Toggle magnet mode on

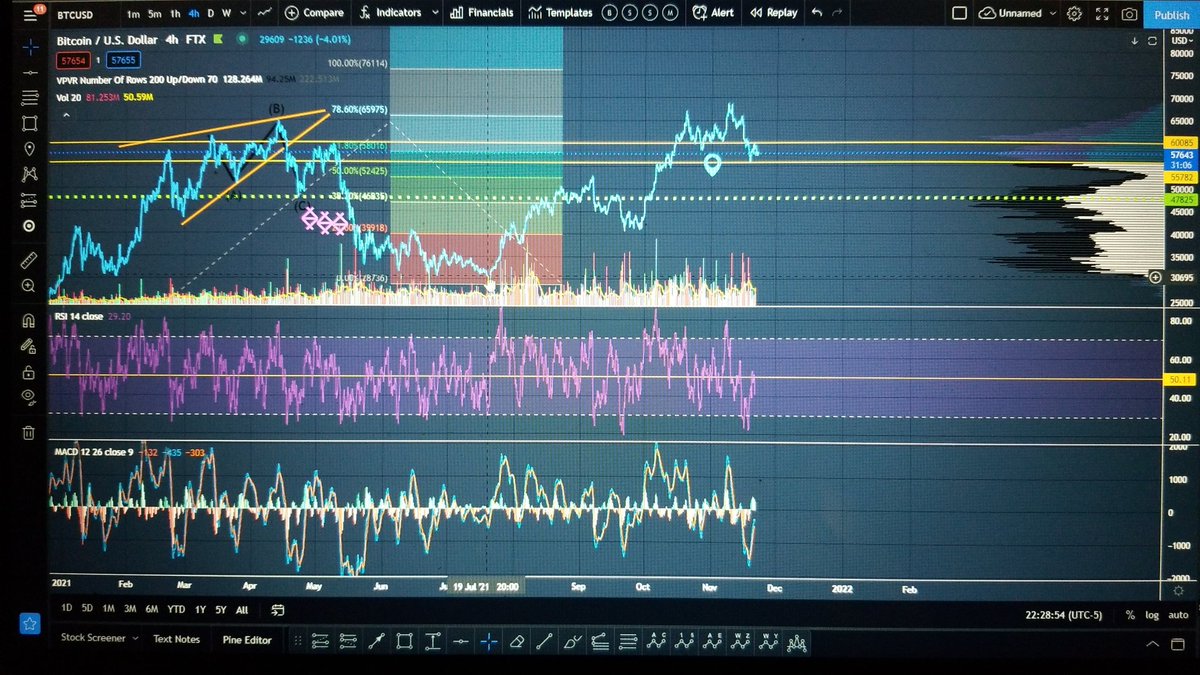tap(29, 320)
